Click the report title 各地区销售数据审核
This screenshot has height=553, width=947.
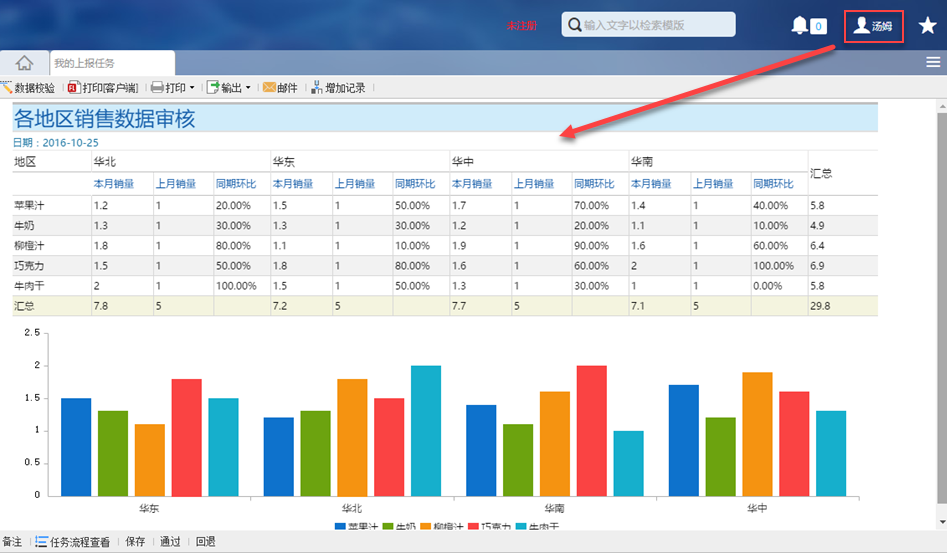click(x=104, y=118)
